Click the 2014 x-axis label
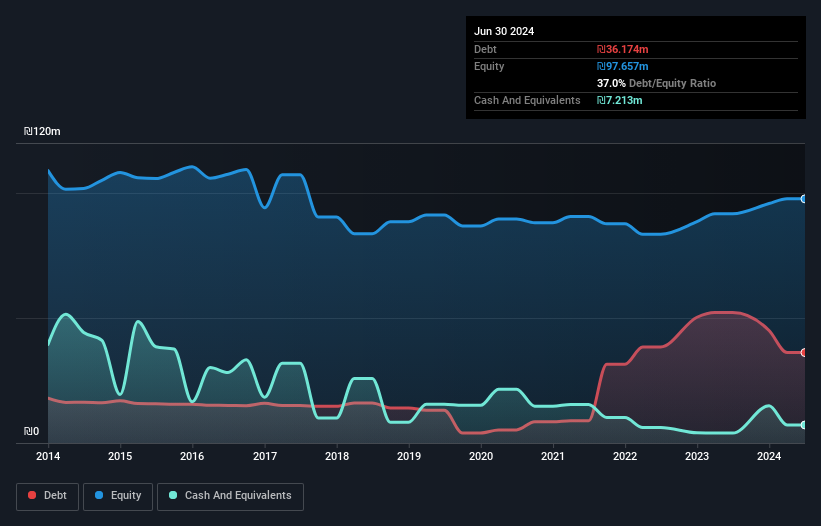The height and width of the screenshot is (526, 821). pyautogui.click(x=48, y=456)
